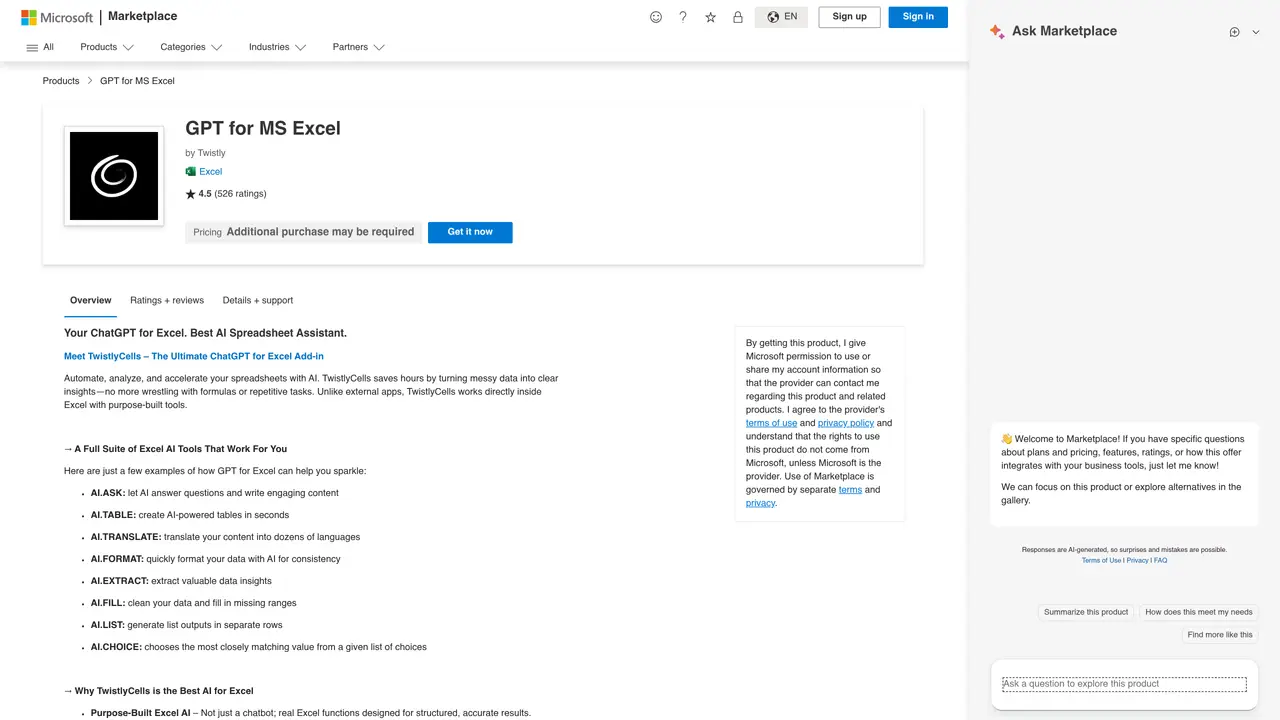Start new chat icon in Ask Marketplace

pos(1234,32)
